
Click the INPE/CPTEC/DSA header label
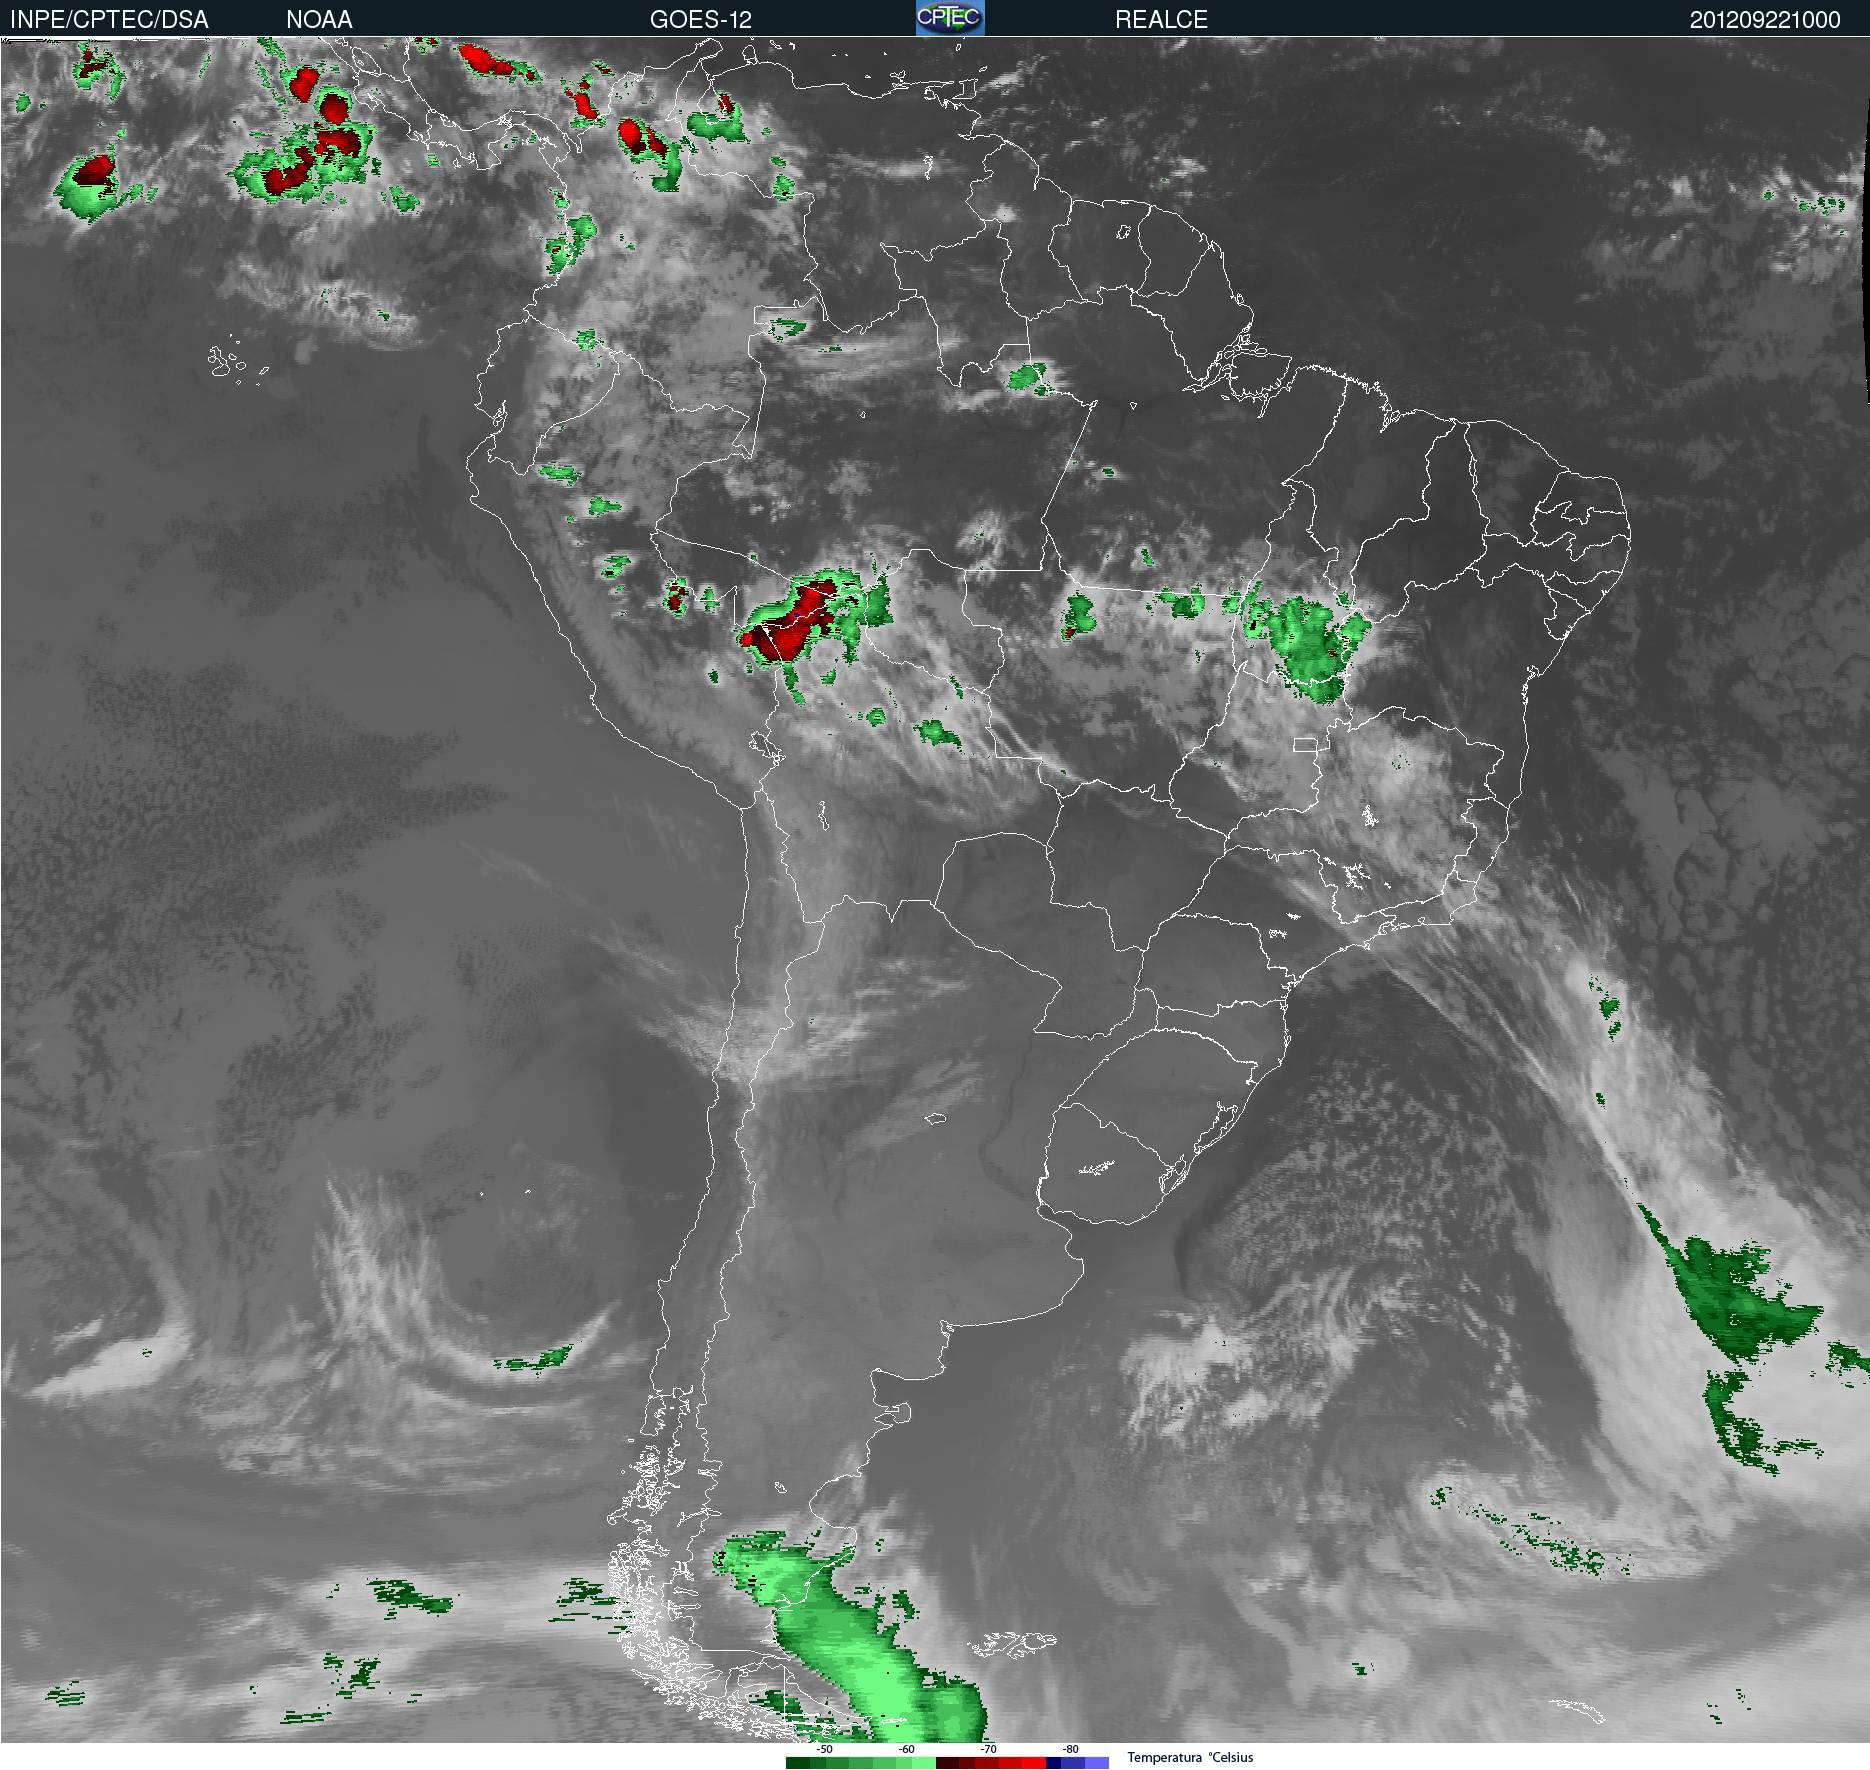[110, 19]
